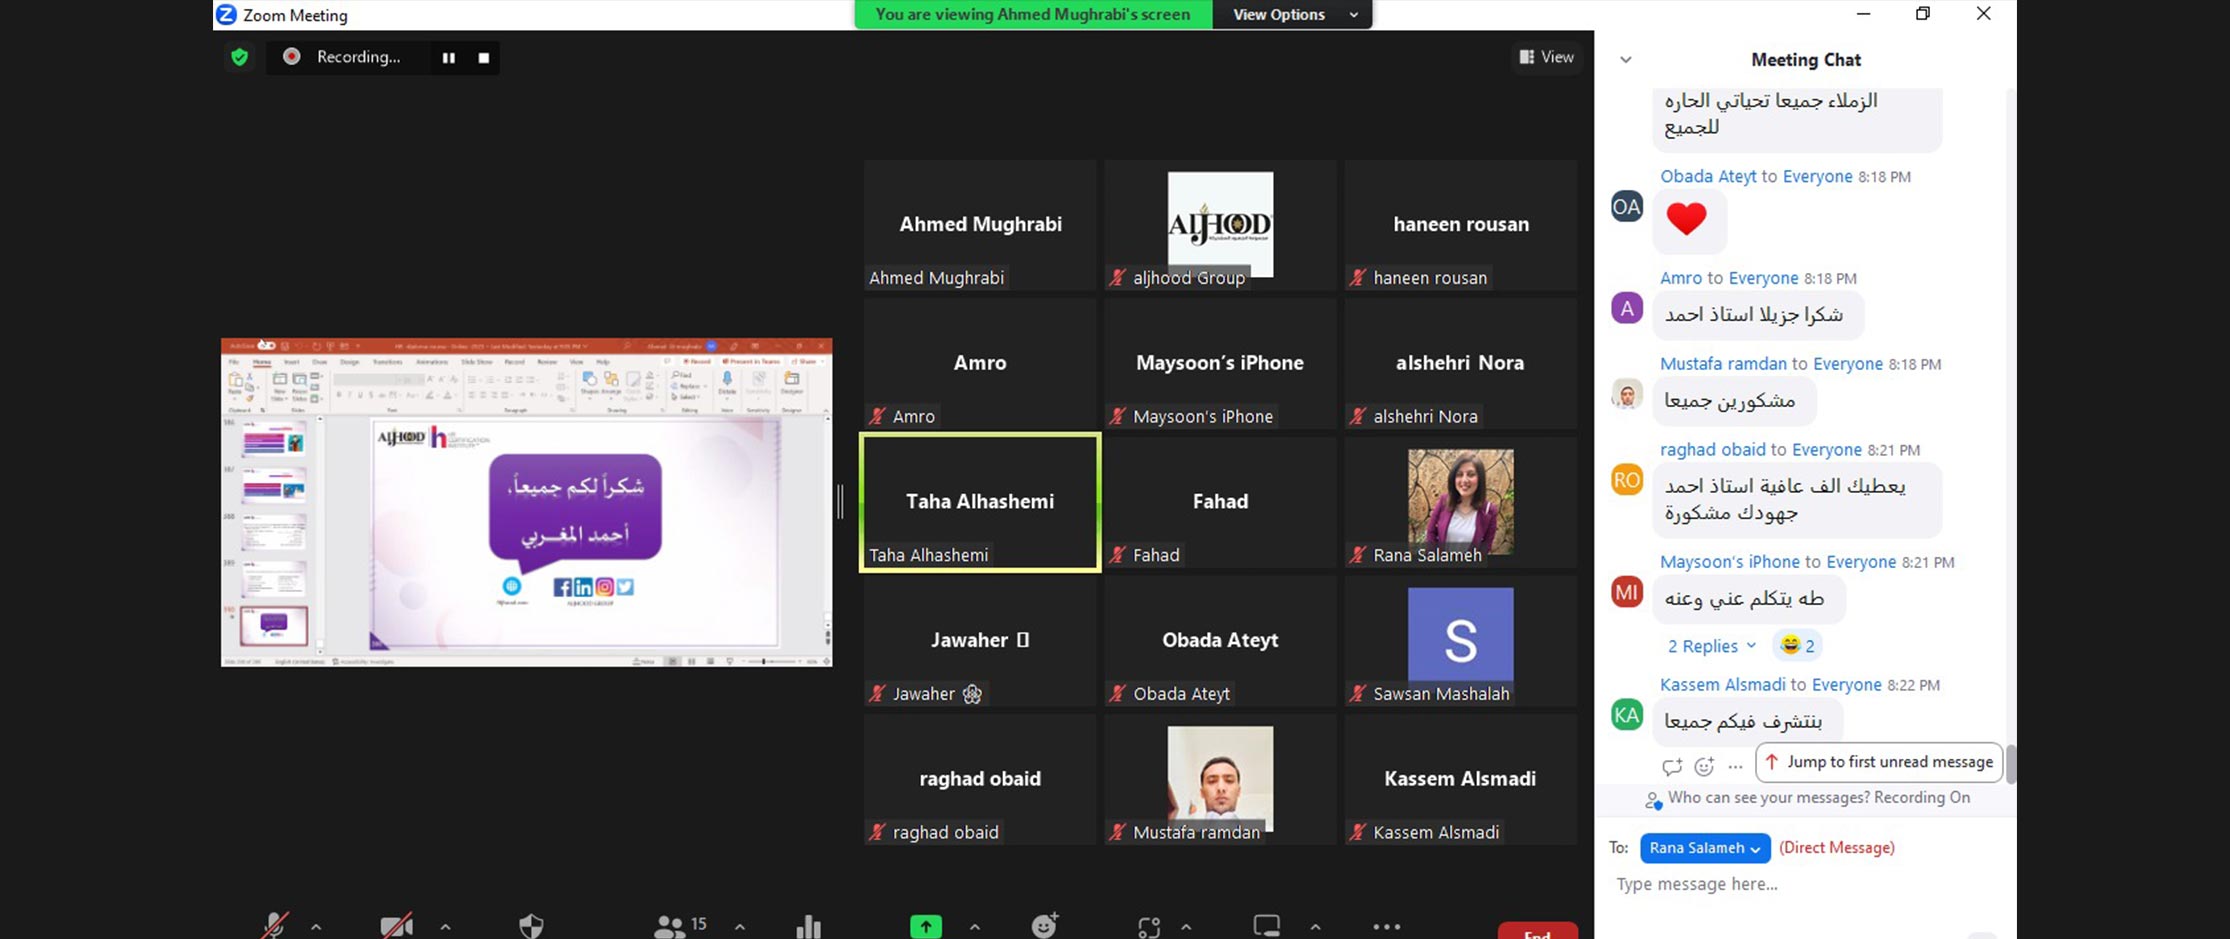2230x939 pixels.
Task: Click Who can see your messages link
Action: coord(1768,798)
